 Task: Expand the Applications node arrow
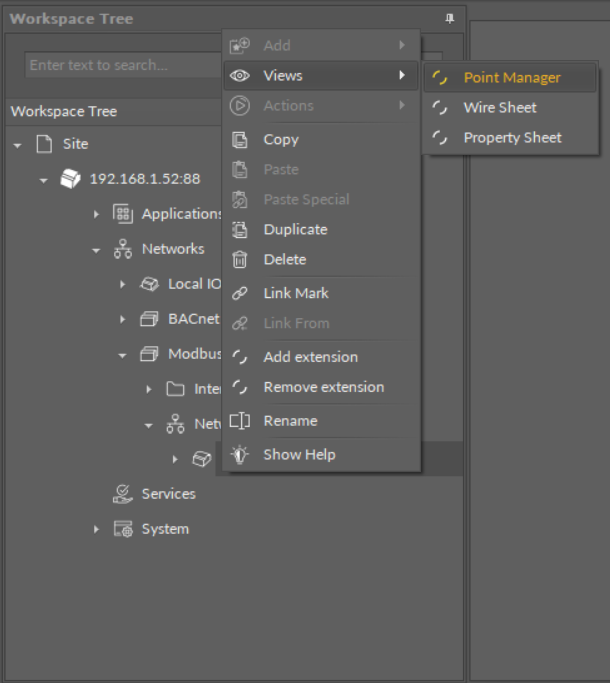(97, 214)
